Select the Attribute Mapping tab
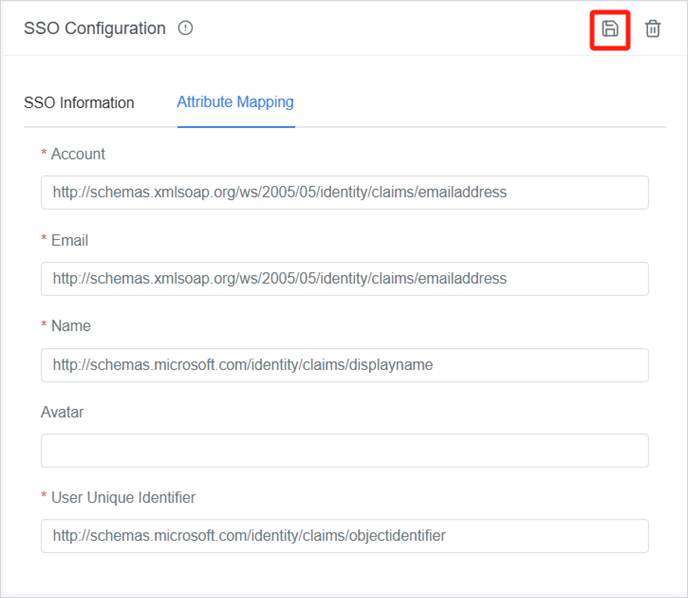 (235, 102)
